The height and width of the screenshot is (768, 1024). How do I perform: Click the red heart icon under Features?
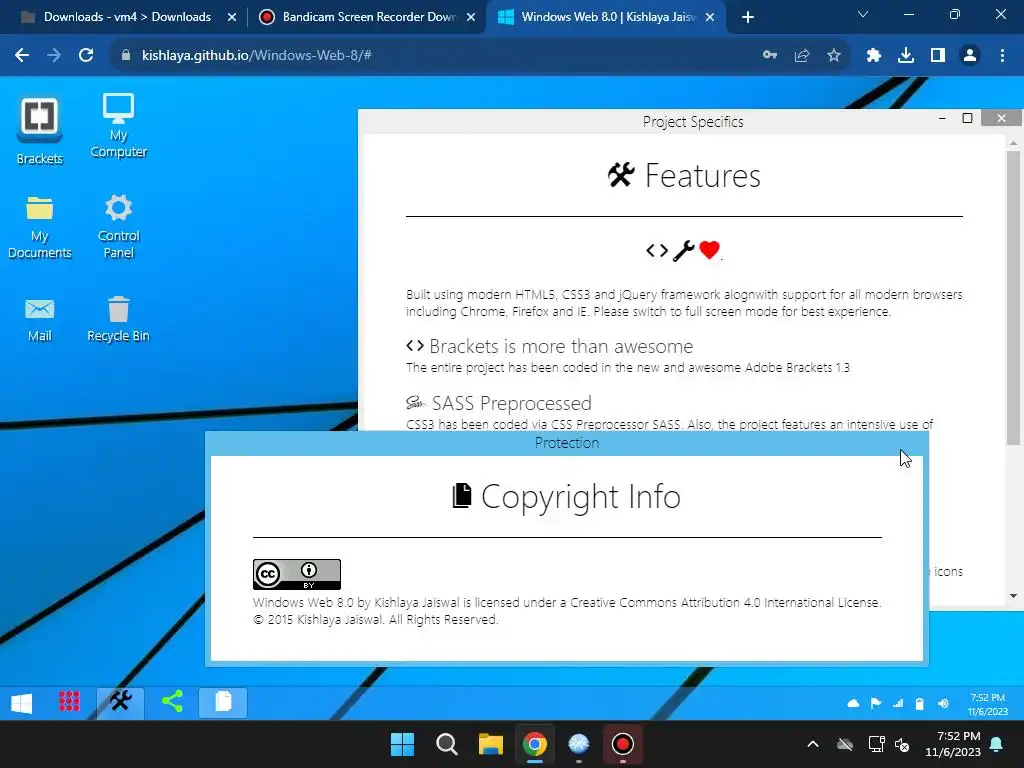coord(709,249)
